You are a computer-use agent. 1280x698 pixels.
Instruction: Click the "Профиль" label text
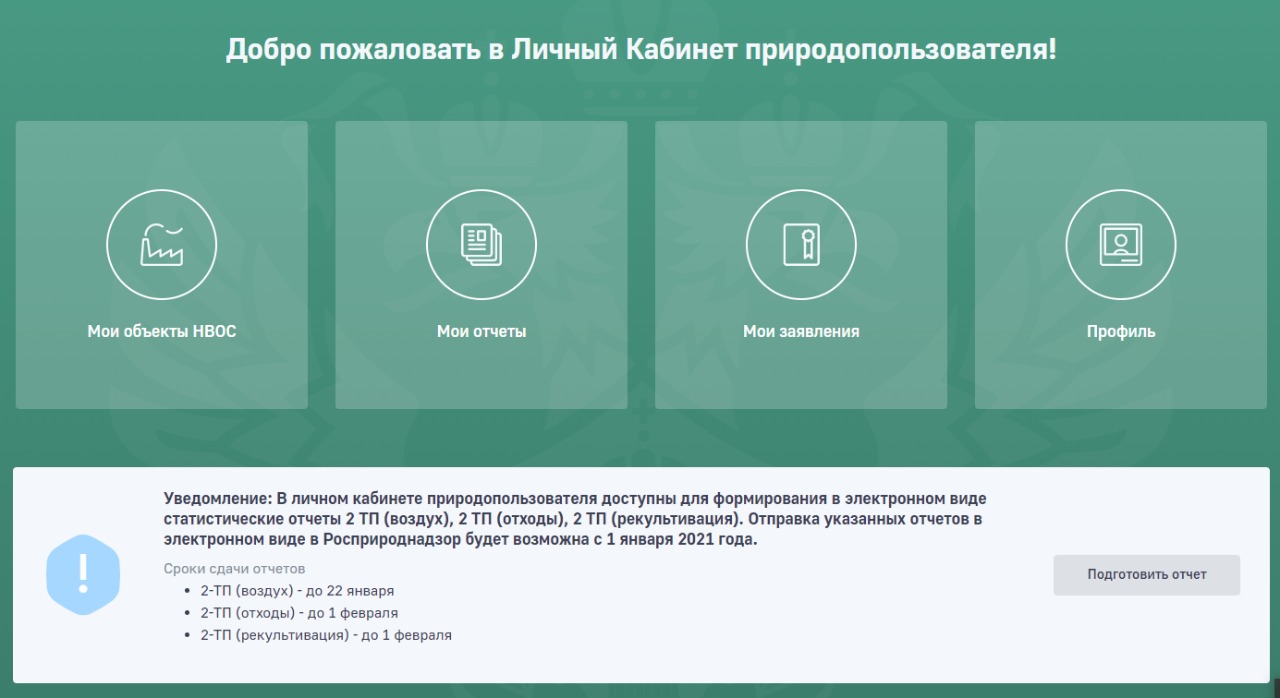point(1120,330)
